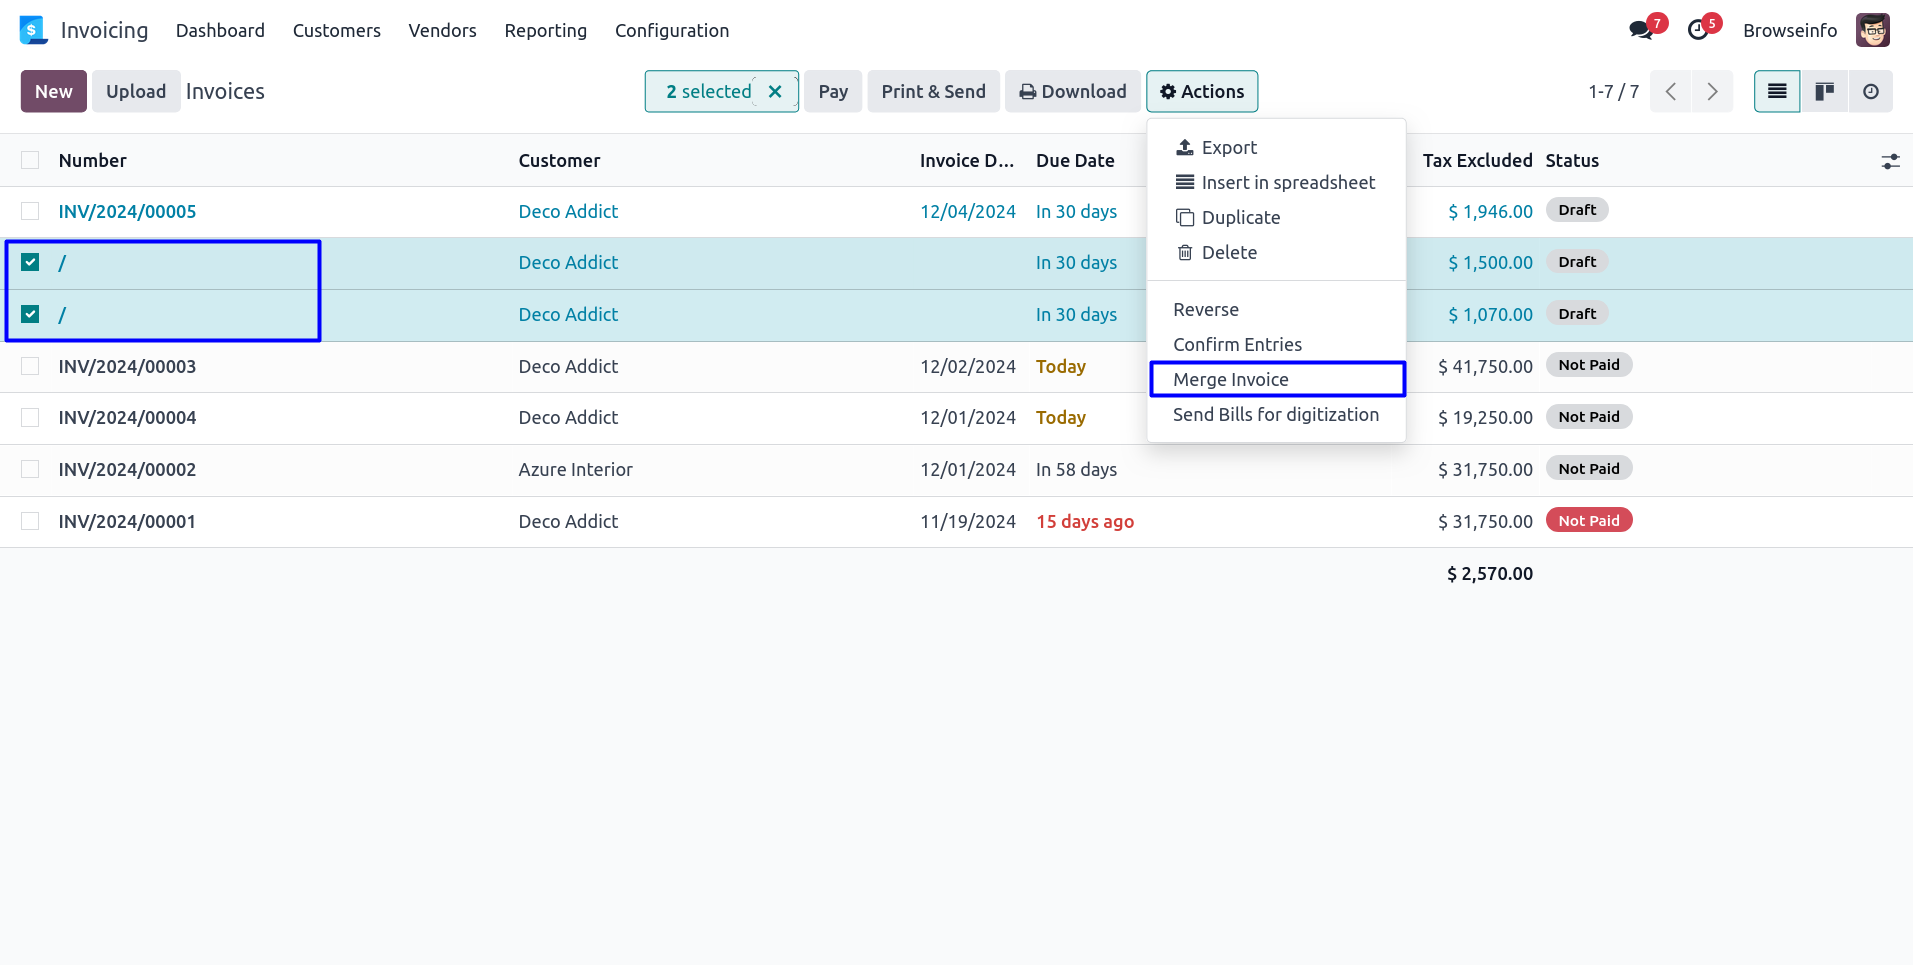Switch to list view icon
The height and width of the screenshot is (965, 1913).
click(1777, 92)
